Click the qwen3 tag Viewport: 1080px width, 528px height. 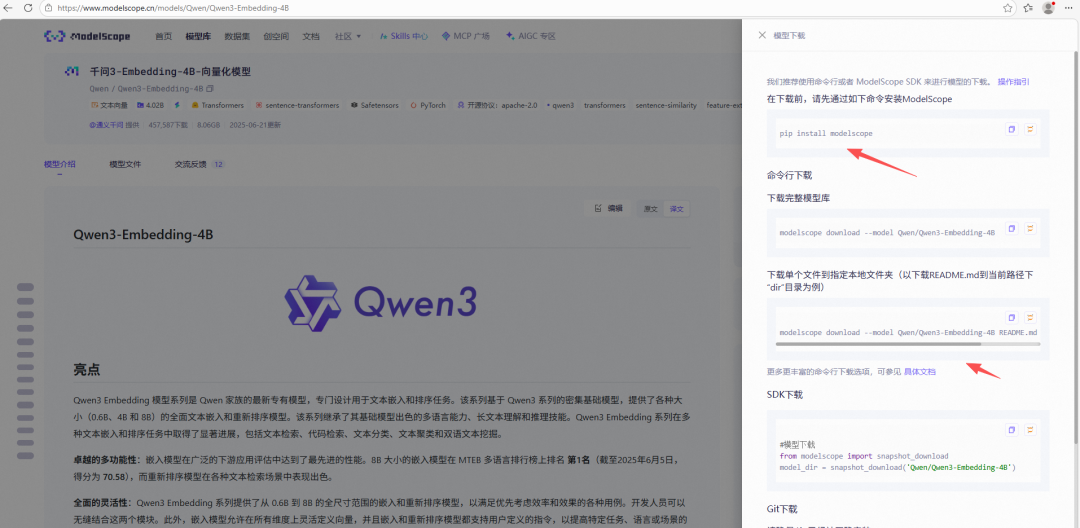561,105
